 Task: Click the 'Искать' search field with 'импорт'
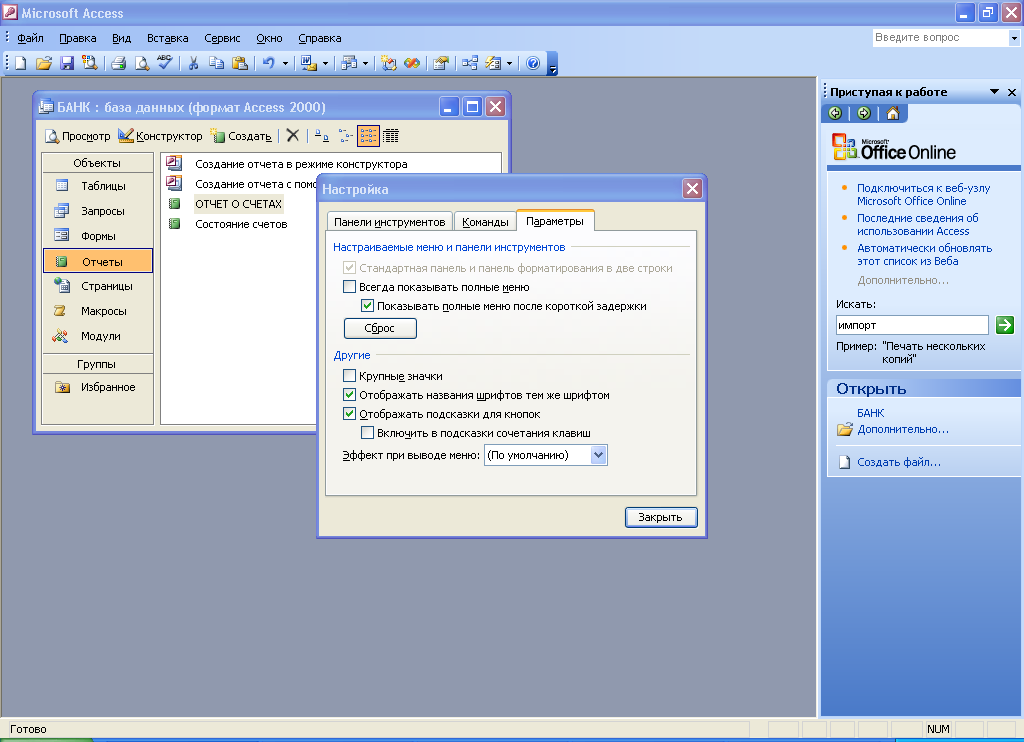(x=912, y=325)
